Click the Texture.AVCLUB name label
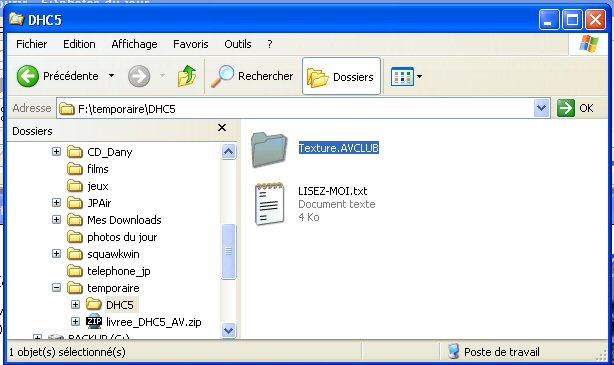The image size is (614, 365). coord(339,148)
